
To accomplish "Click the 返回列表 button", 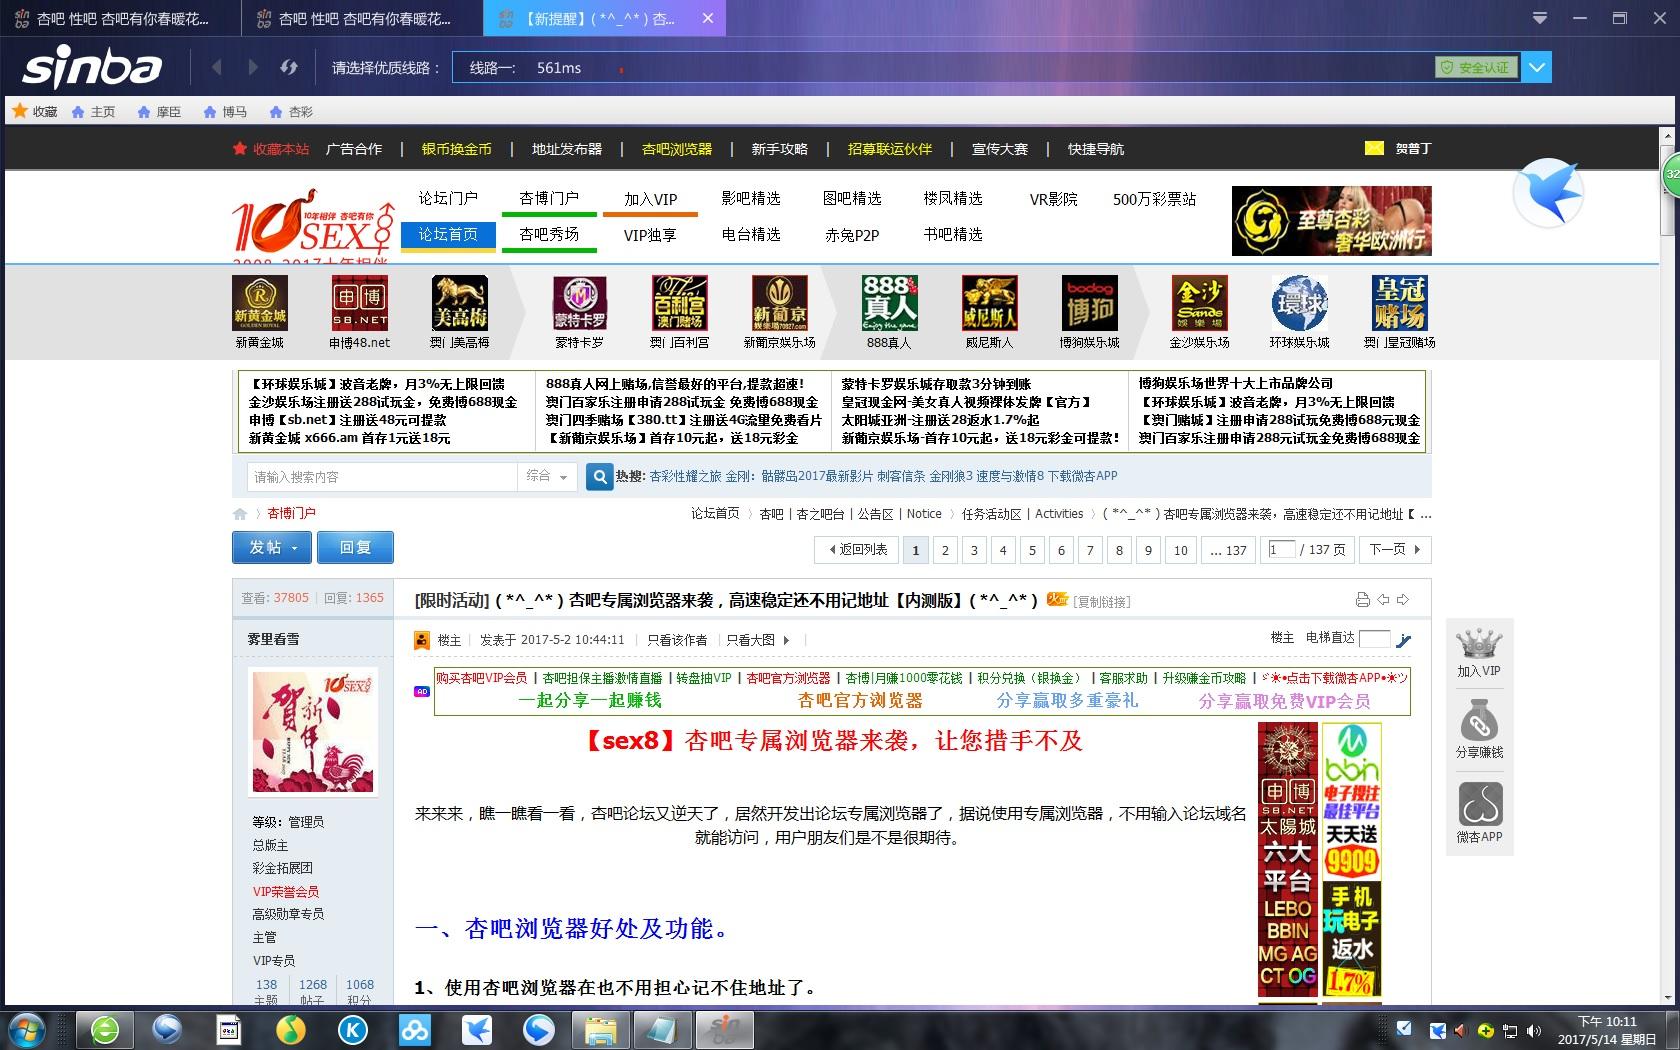I will (x=857, y=550).
